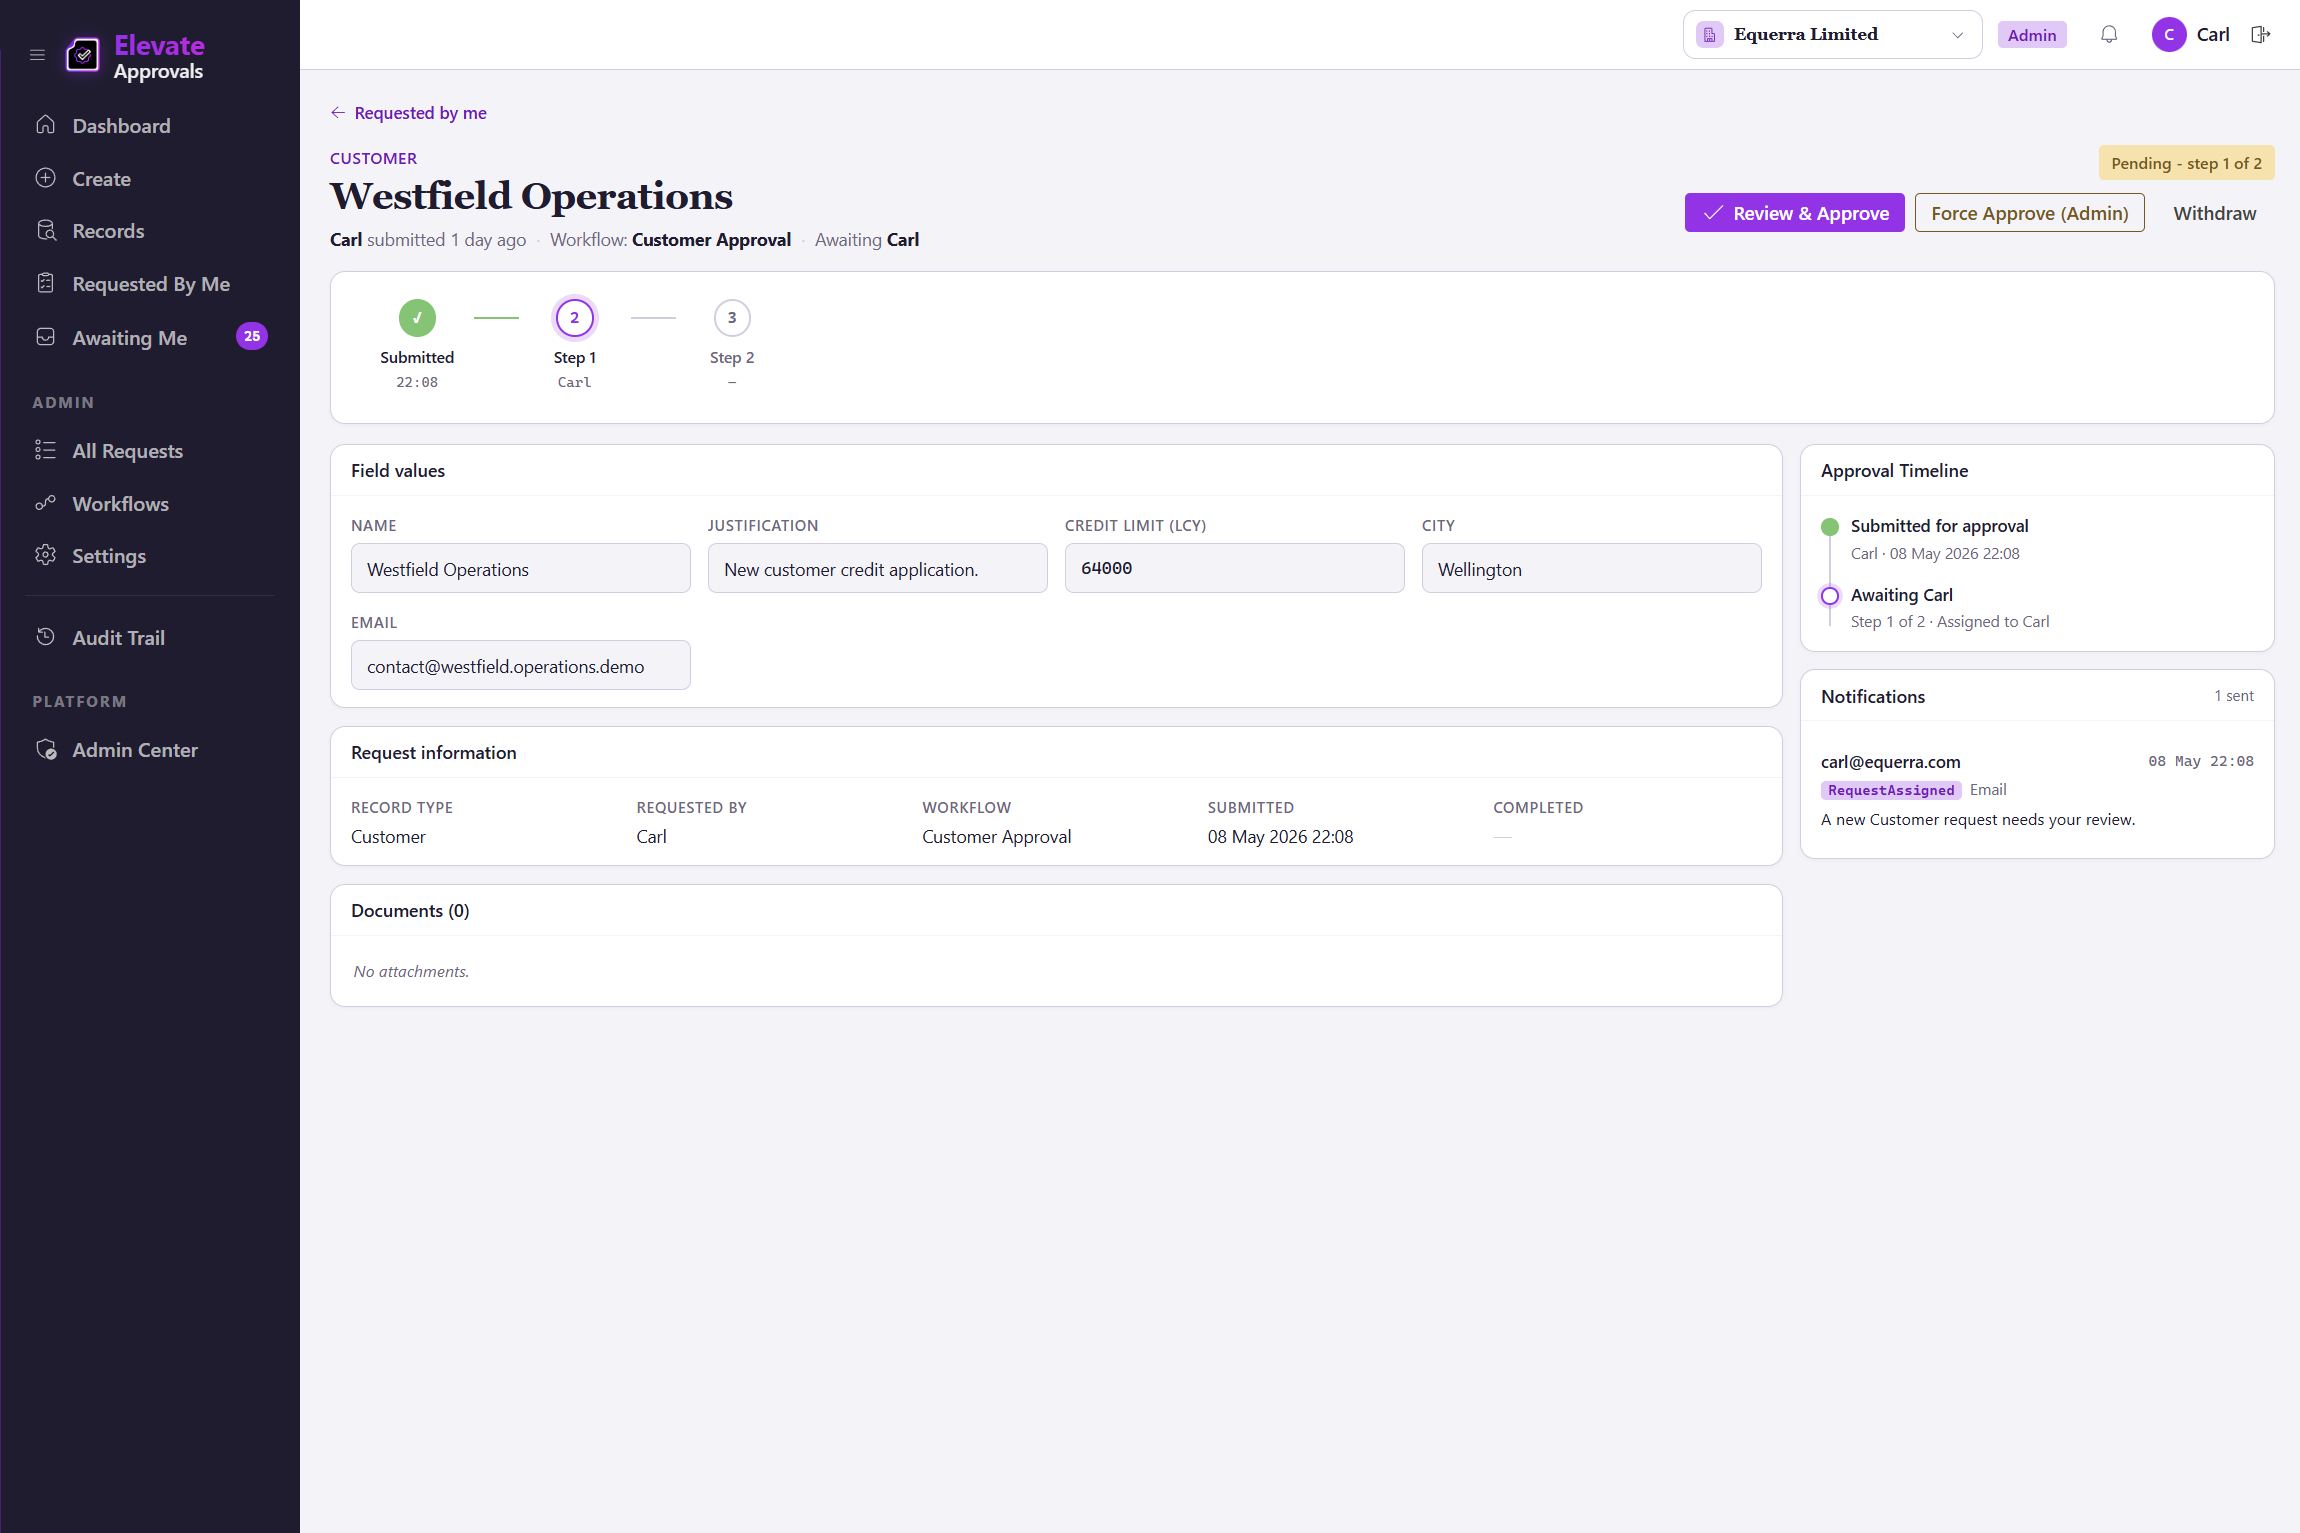
Task: Click the Admin role badge
Action: coord(2032,35)
